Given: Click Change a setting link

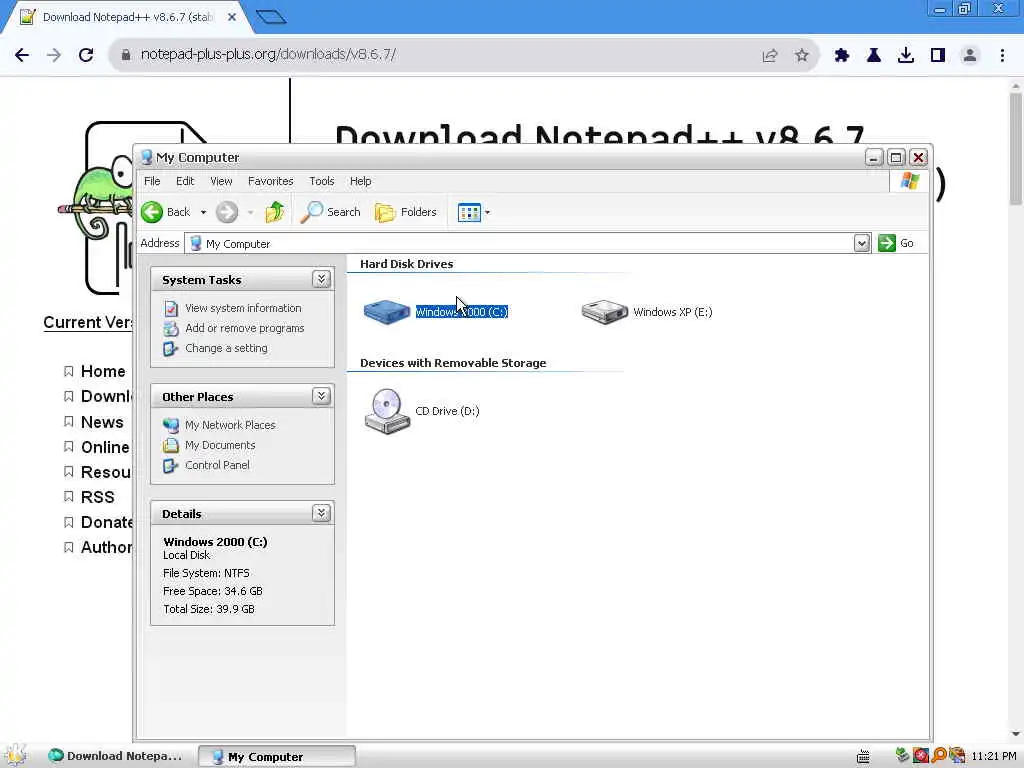Looking at the screenshot, I should click(x=226, y=348).
